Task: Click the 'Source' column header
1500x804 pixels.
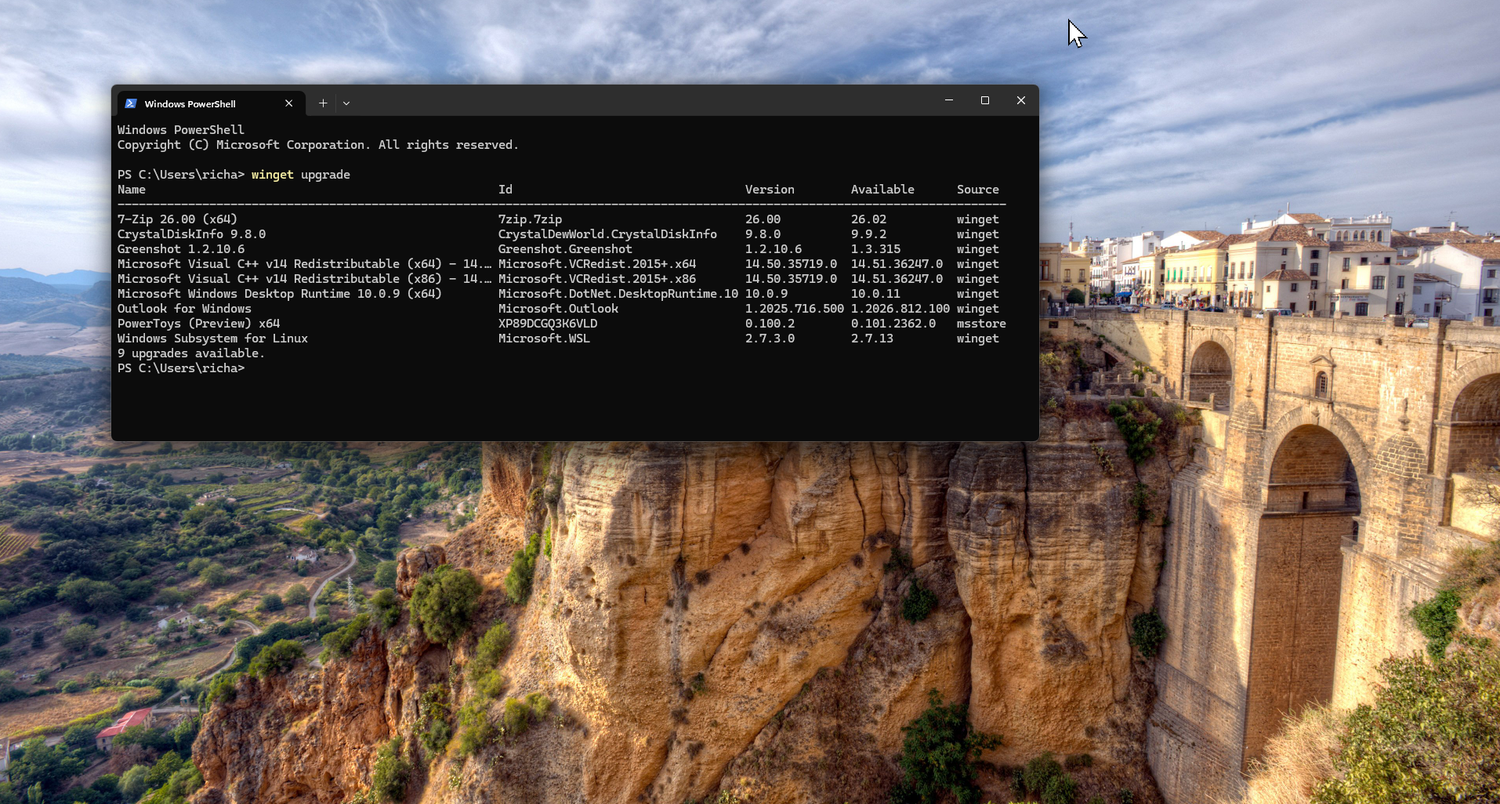Action: point(978,190)
